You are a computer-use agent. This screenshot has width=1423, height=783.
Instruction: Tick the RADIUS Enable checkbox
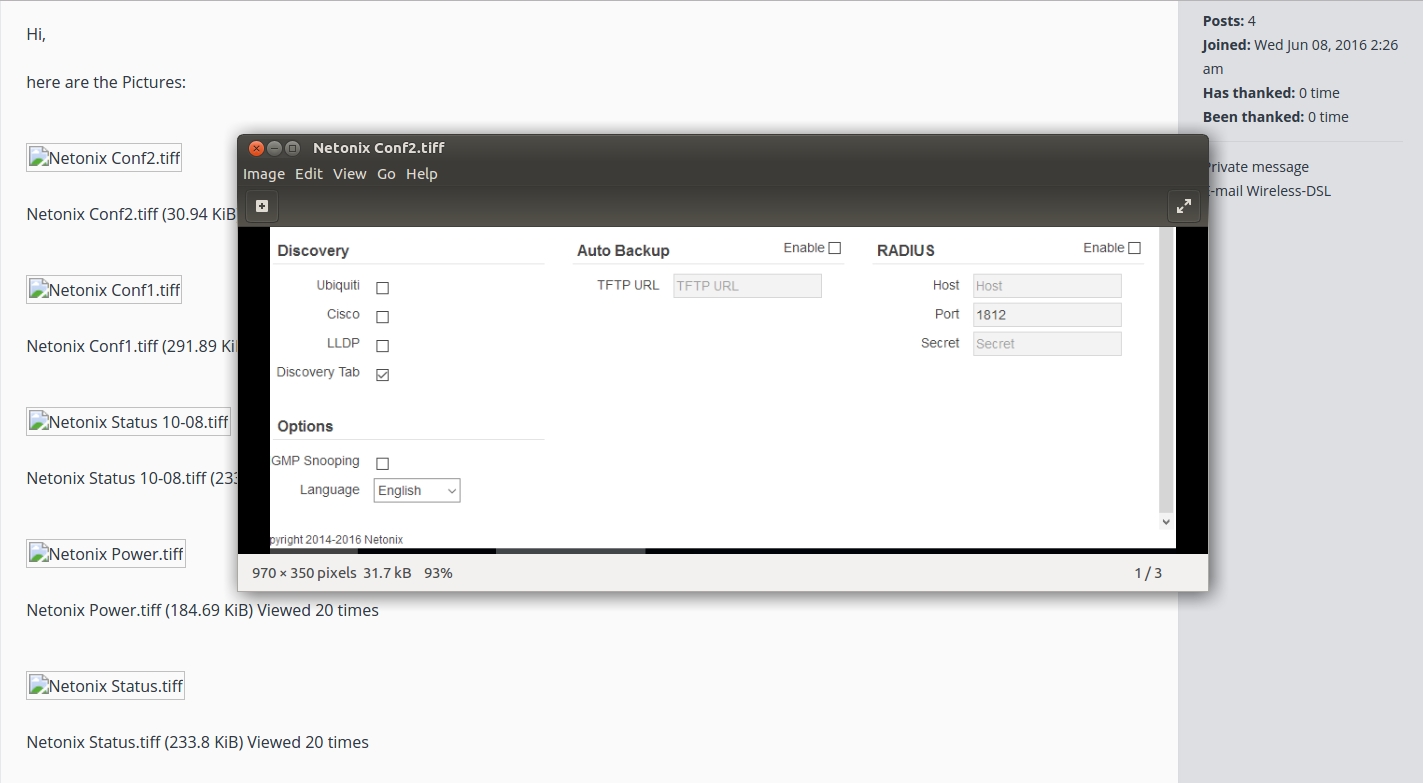(x=1134, y=248)
